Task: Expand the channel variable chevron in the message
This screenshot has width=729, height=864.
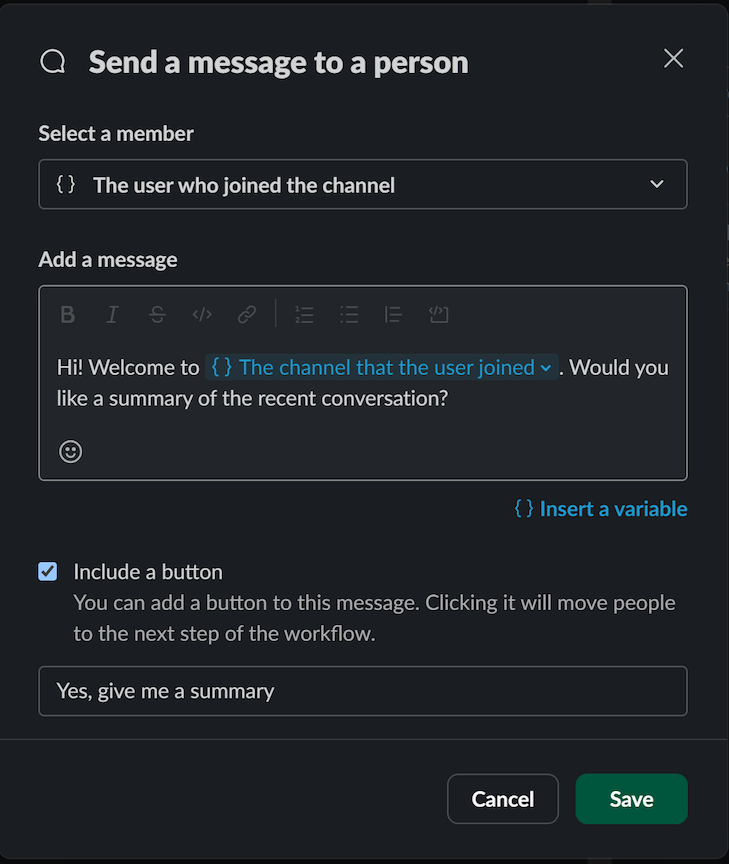Action: click(x=544, y=367)
